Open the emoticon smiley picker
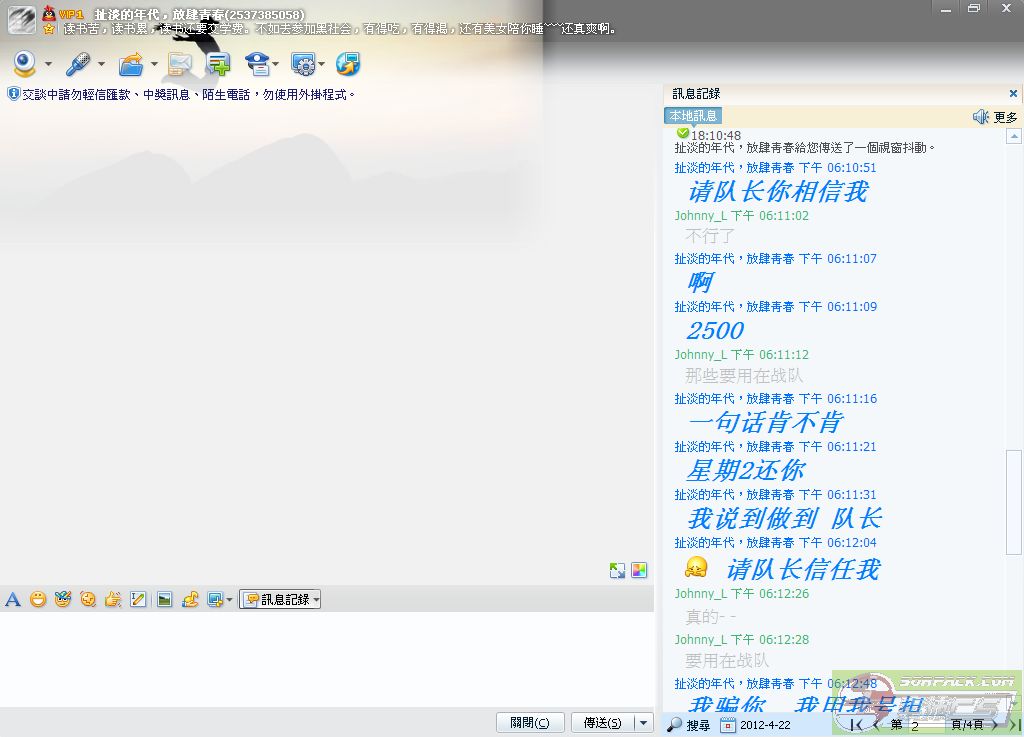The width and height of the screenshot is (1024, 737). [x=38, y=600]
